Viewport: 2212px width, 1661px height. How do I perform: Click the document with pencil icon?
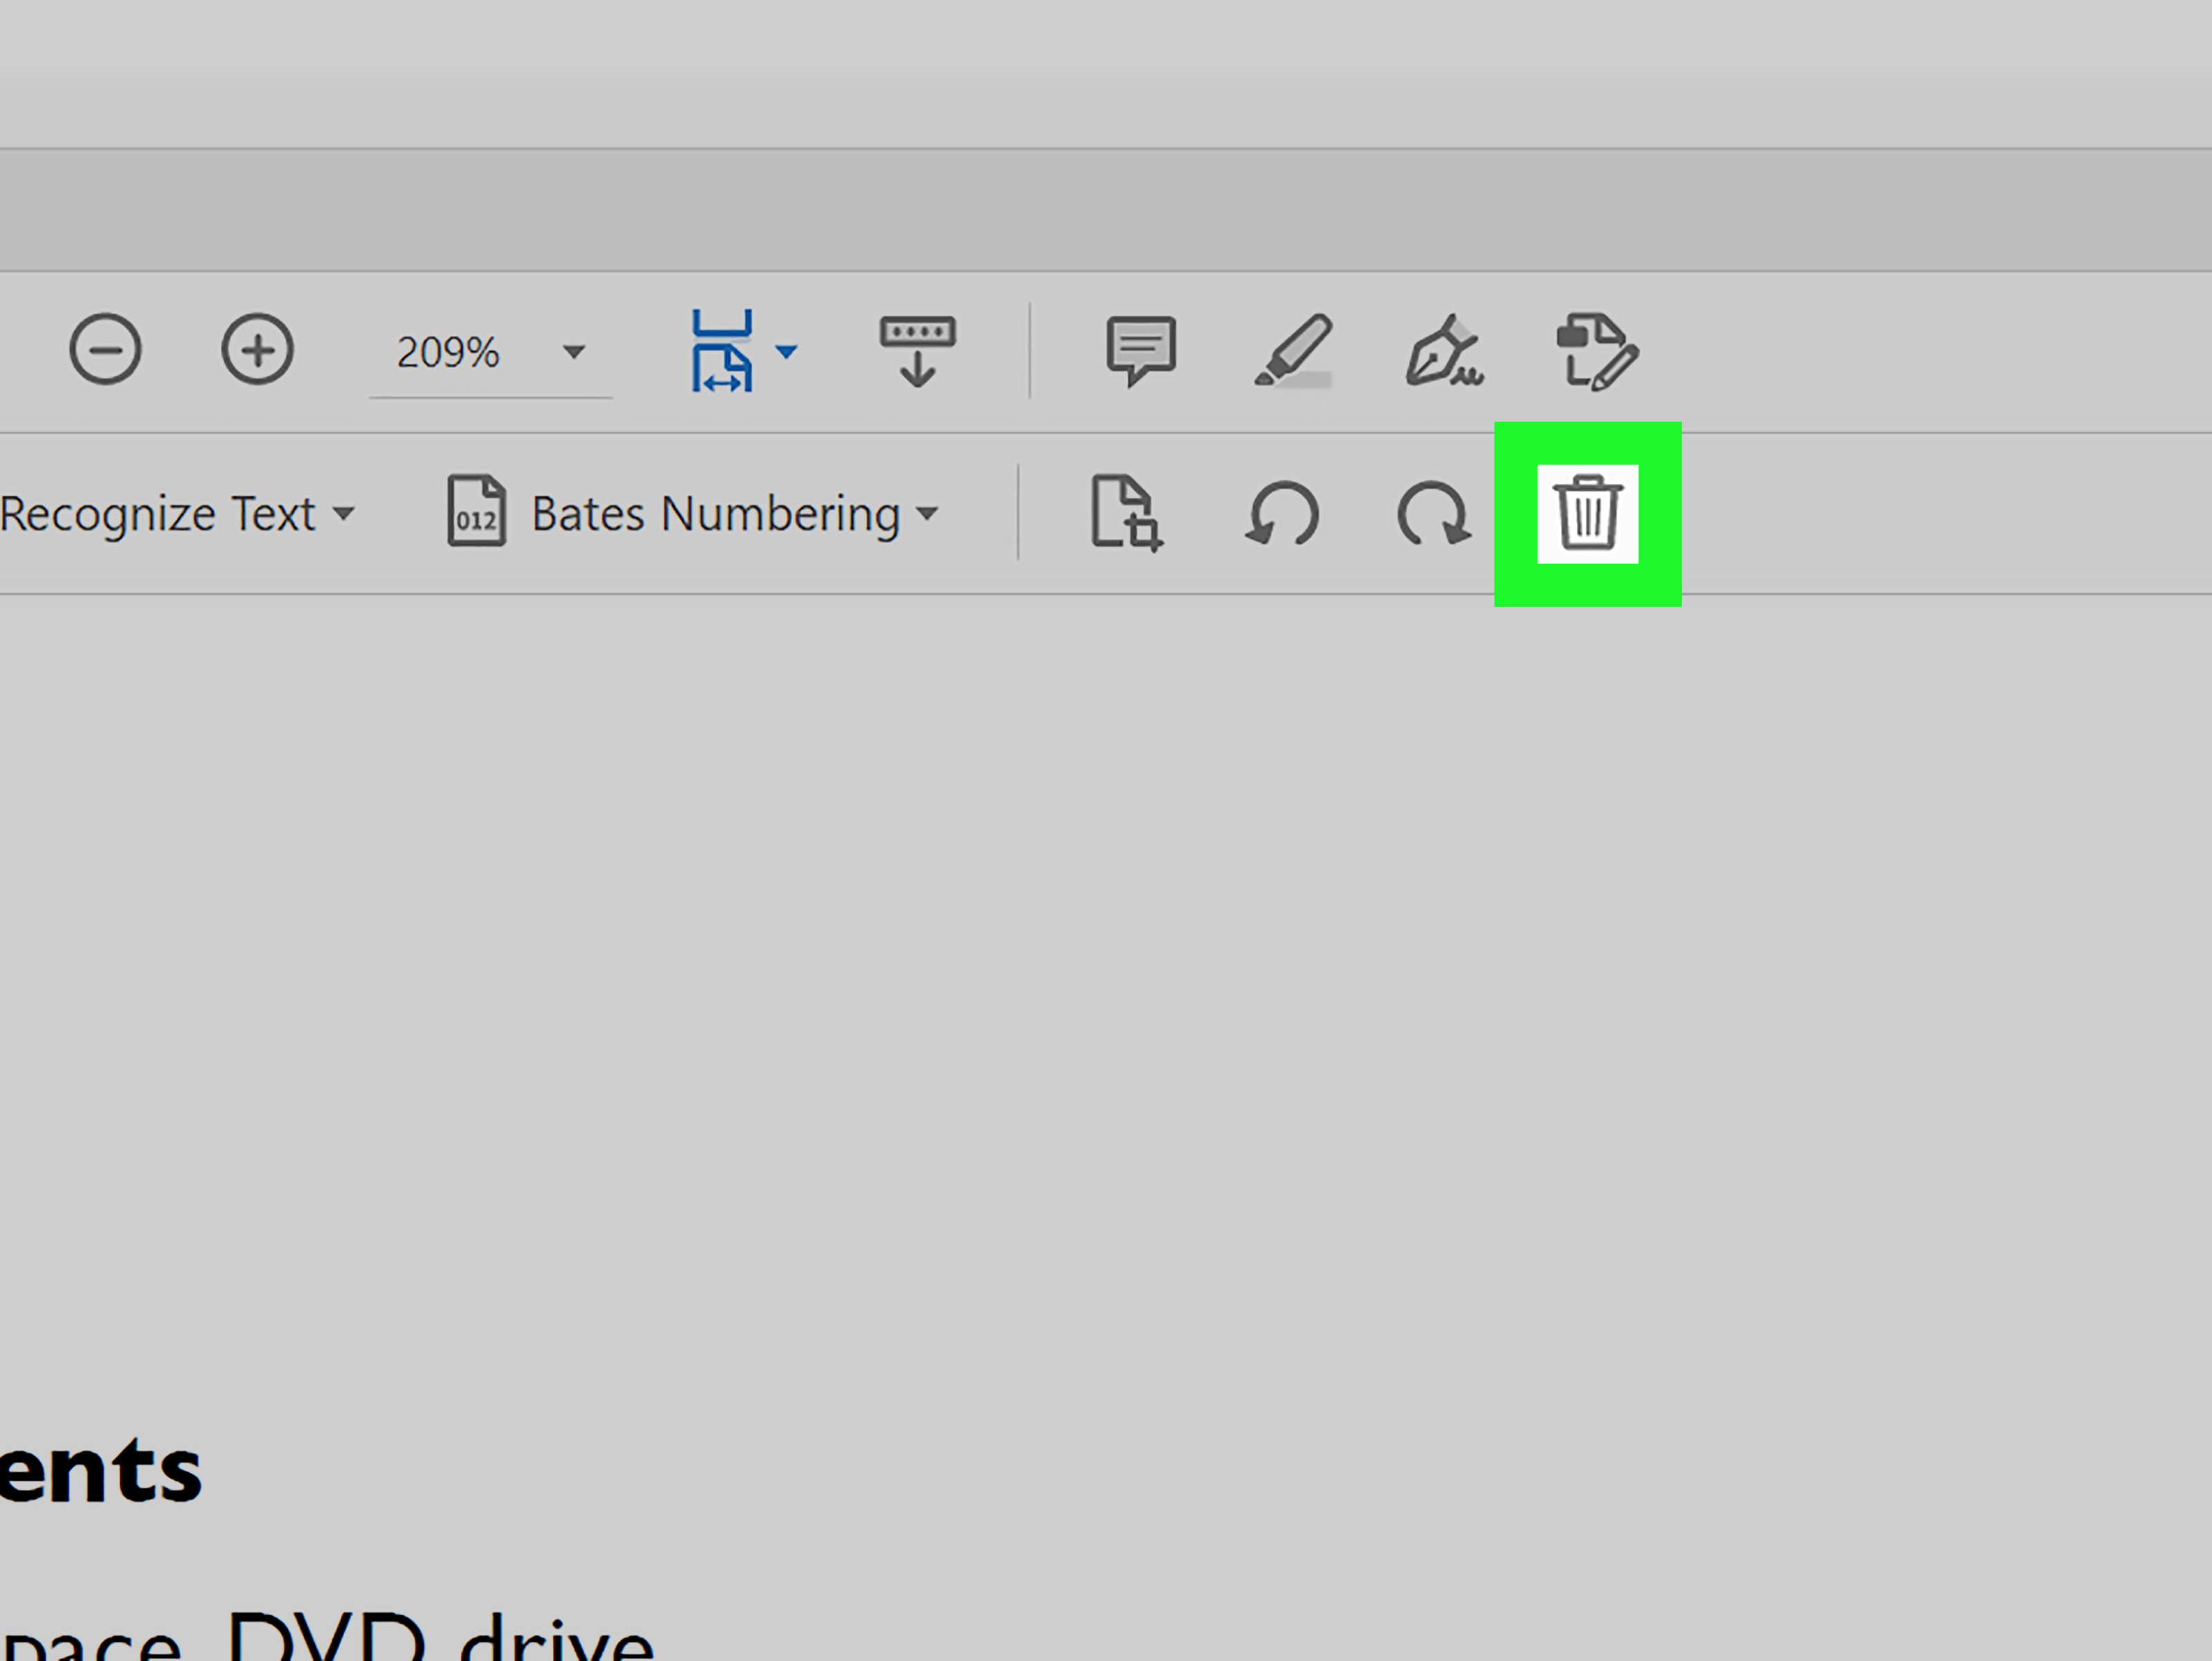click(x=1597, y=352)
